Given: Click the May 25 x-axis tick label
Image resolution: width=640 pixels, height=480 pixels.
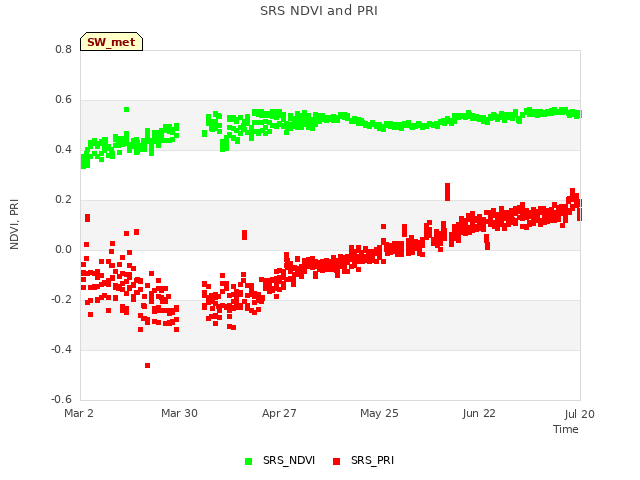Looking at the screenshot, I should point(379,413).
